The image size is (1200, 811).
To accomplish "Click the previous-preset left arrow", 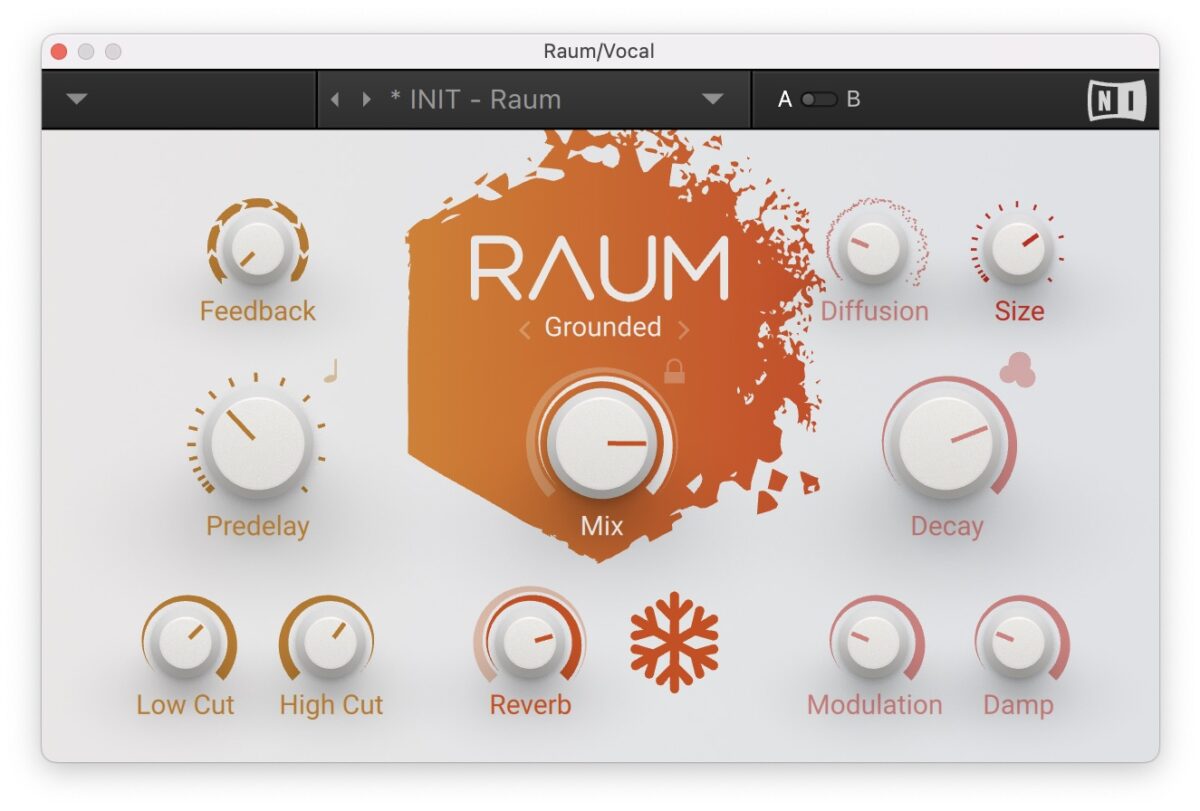I will [x=336, y=99].
